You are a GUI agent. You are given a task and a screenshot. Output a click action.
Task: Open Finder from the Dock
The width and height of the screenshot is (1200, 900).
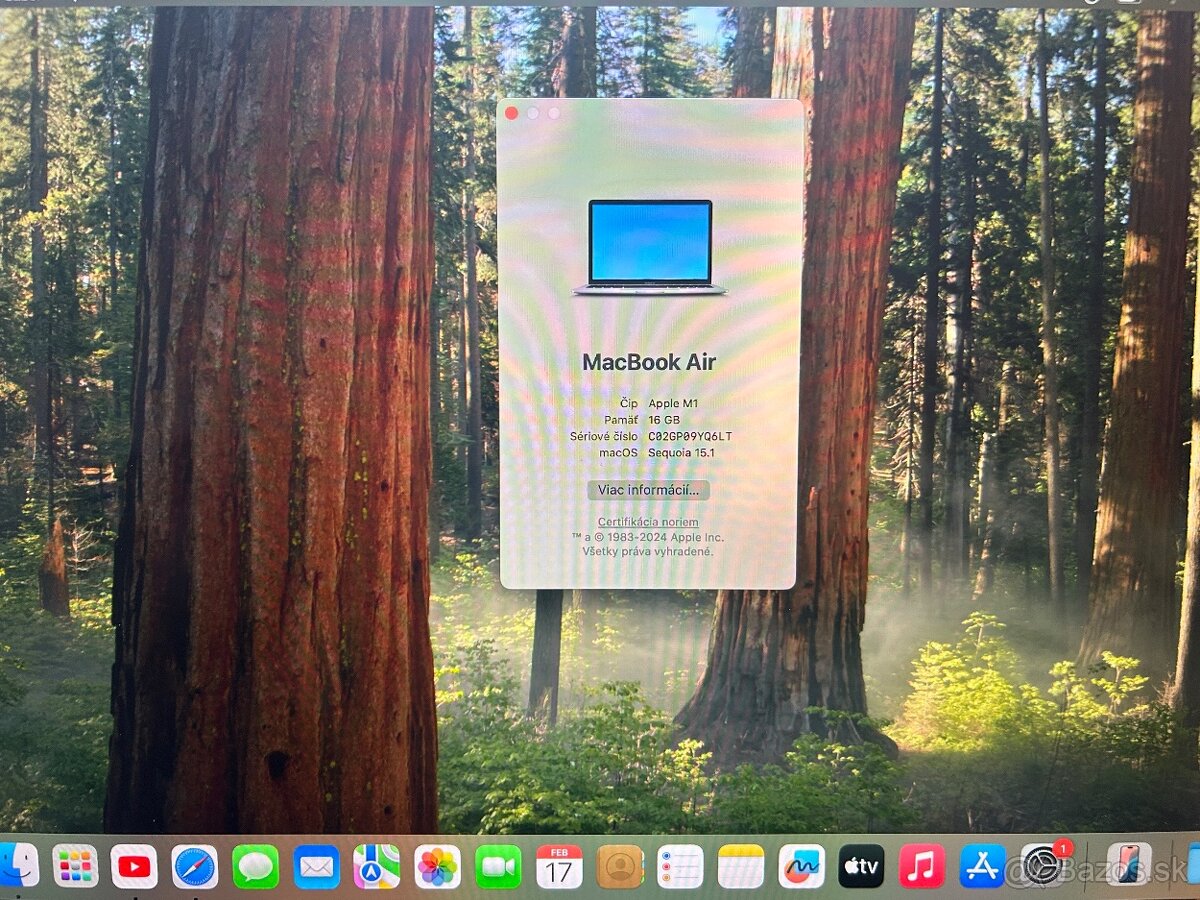point(16,866)
